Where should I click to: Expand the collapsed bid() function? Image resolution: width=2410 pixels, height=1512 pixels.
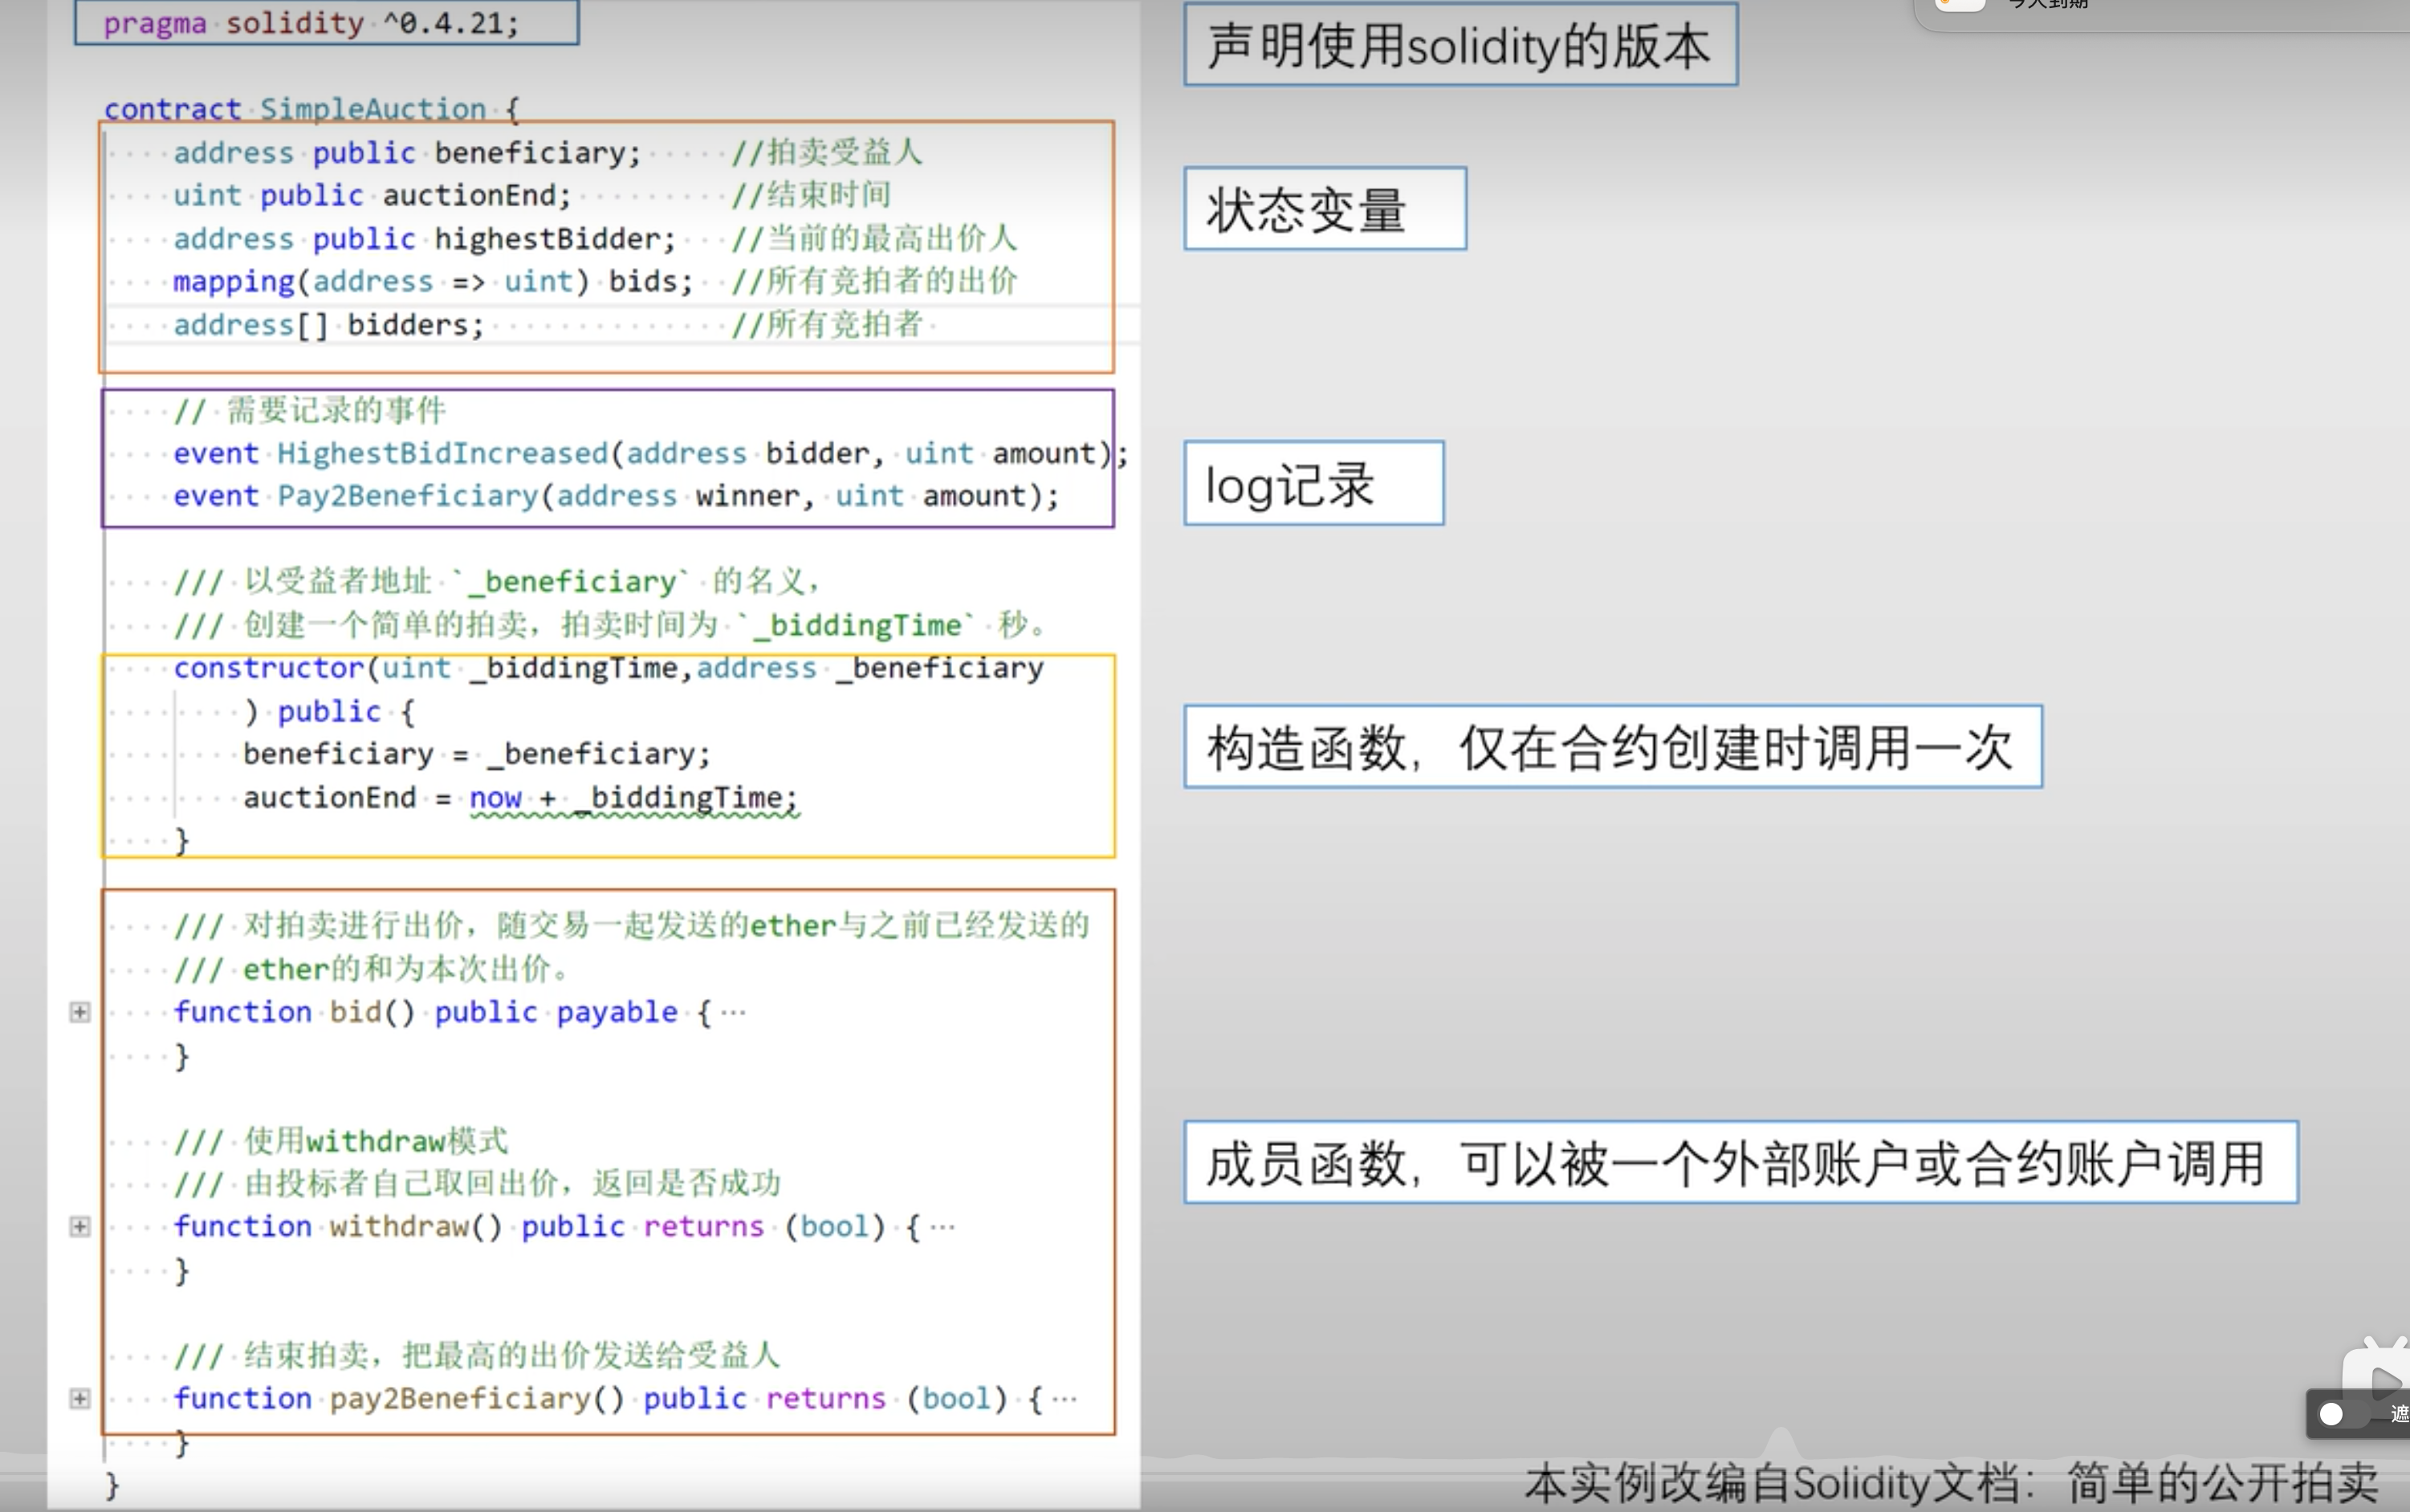(x=80, y=1012)
